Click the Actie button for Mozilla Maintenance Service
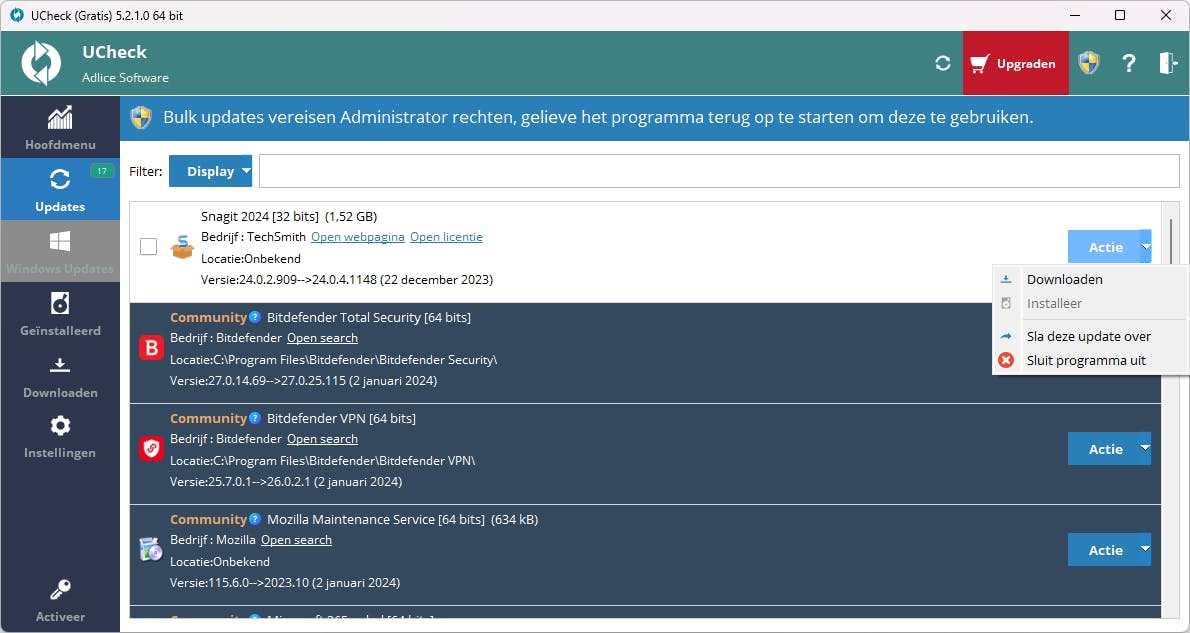 [1105, 550]
